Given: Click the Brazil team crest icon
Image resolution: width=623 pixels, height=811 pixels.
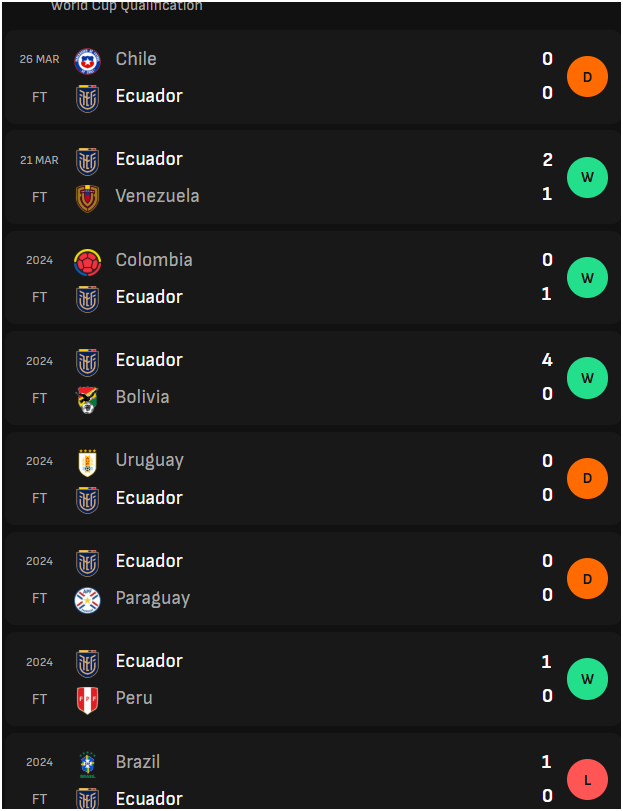Looking at the screenshot, I should click(x=87, y=764).
